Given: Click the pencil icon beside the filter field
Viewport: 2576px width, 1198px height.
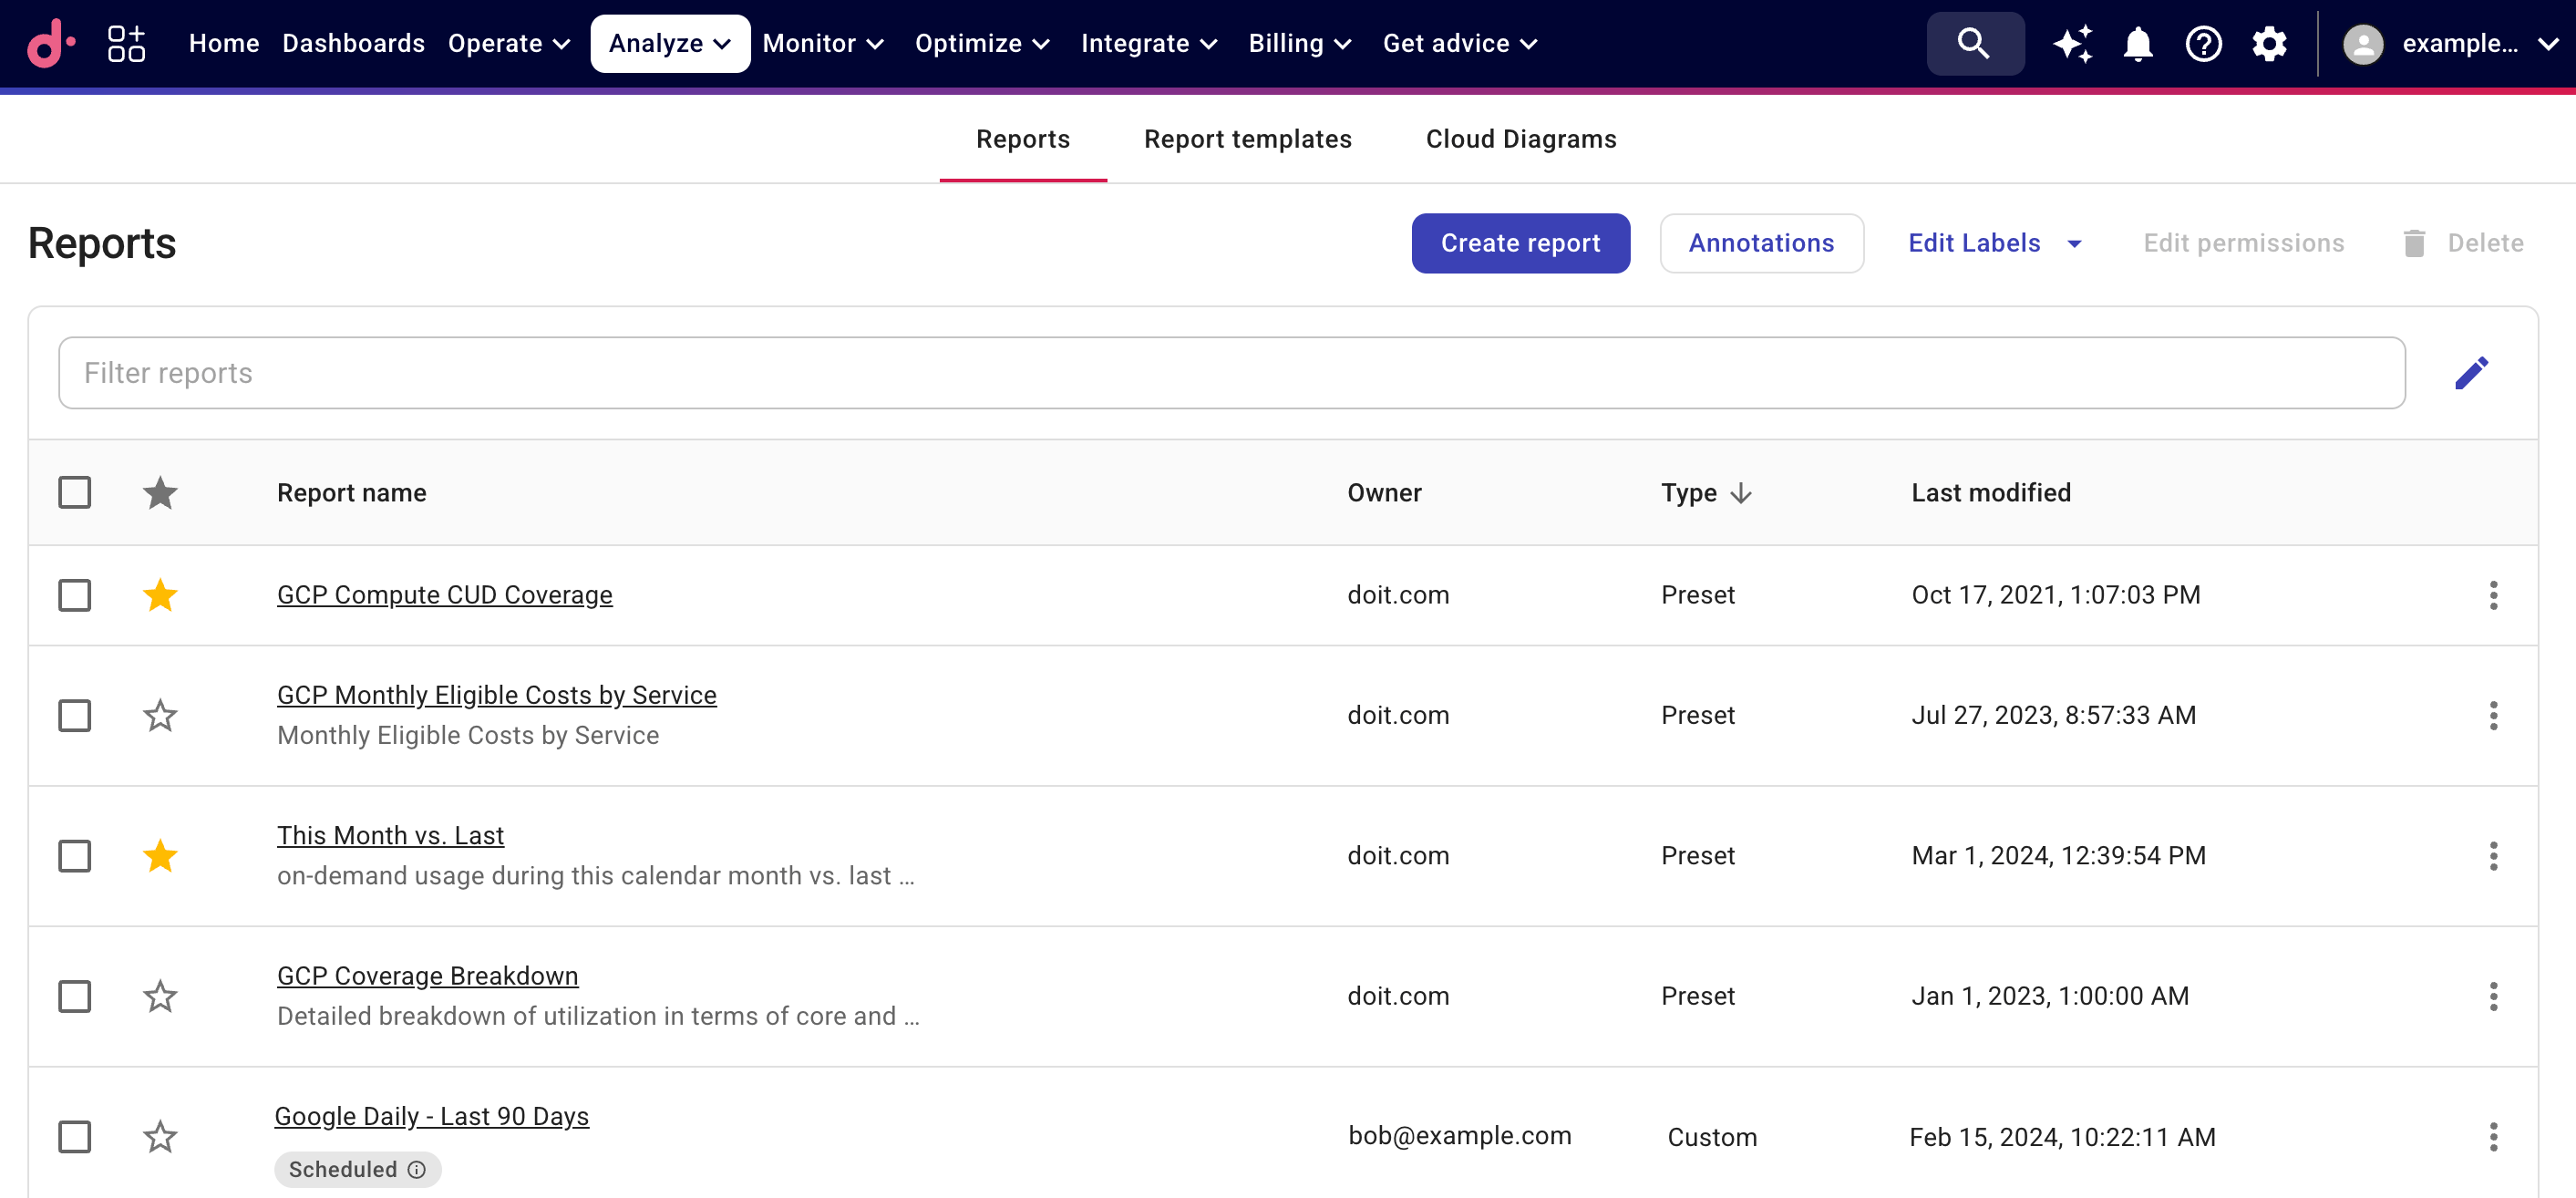Looking at the screenshot, I should point(2473,372).
